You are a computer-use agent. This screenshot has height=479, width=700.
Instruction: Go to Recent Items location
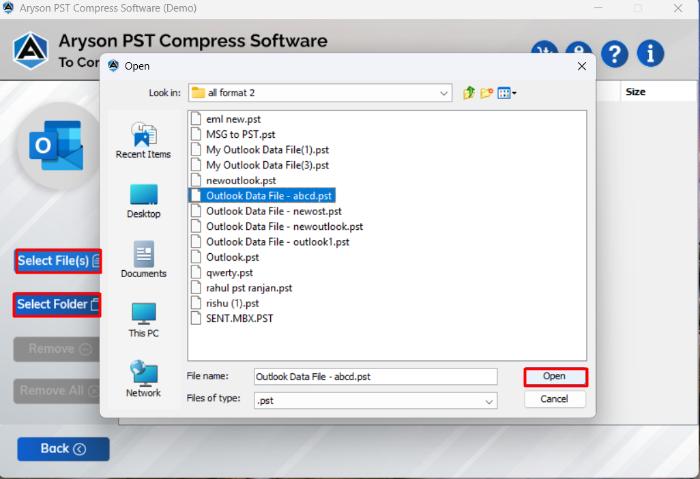[x=143, y=141]
